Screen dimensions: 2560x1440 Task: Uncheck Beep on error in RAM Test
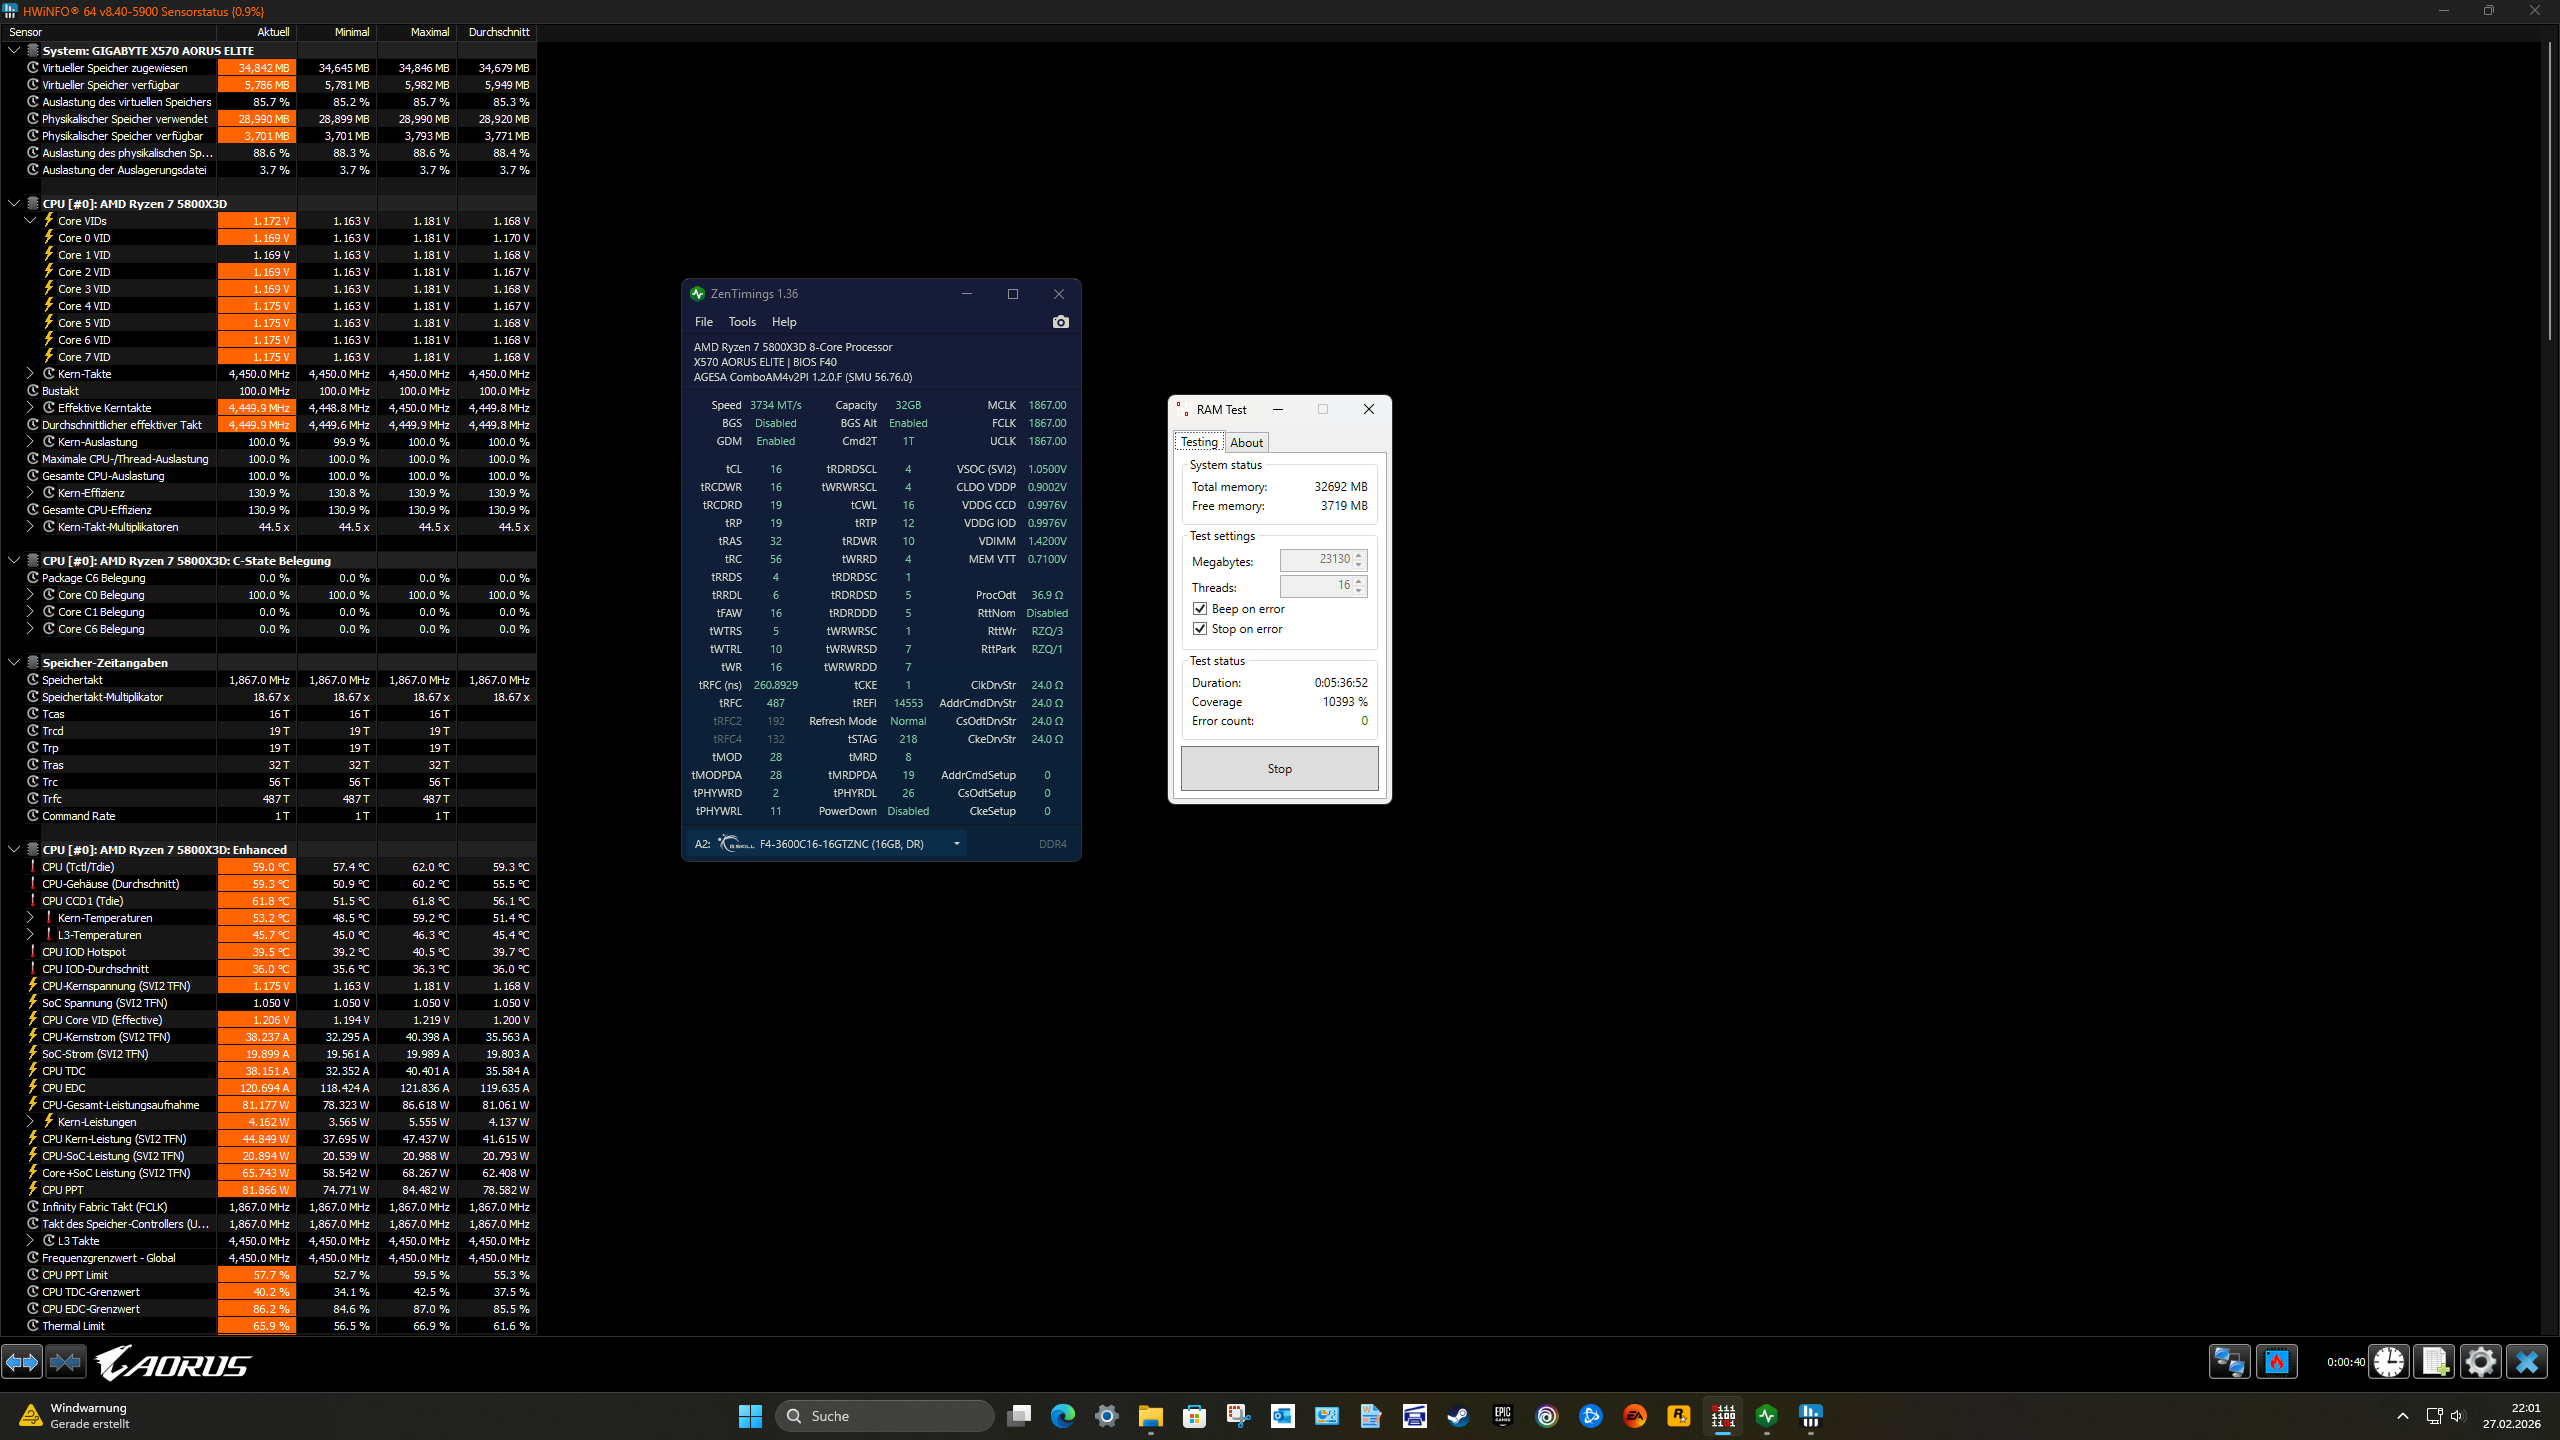[x=1200, y=608]
